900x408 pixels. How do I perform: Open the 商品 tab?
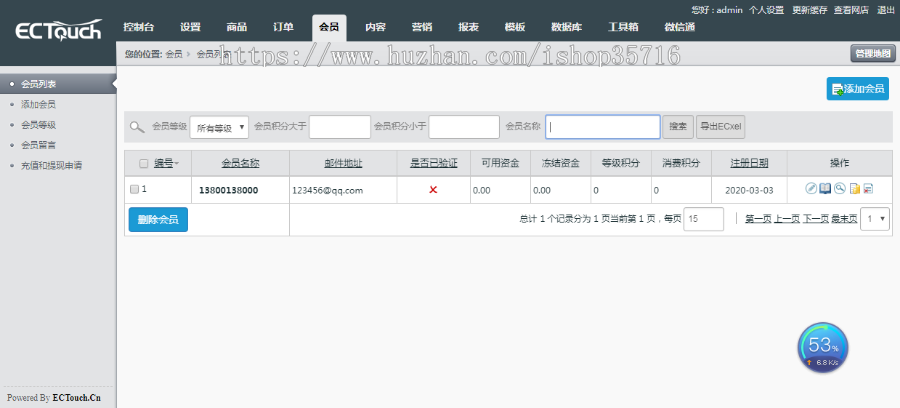(x=236, y=27)
